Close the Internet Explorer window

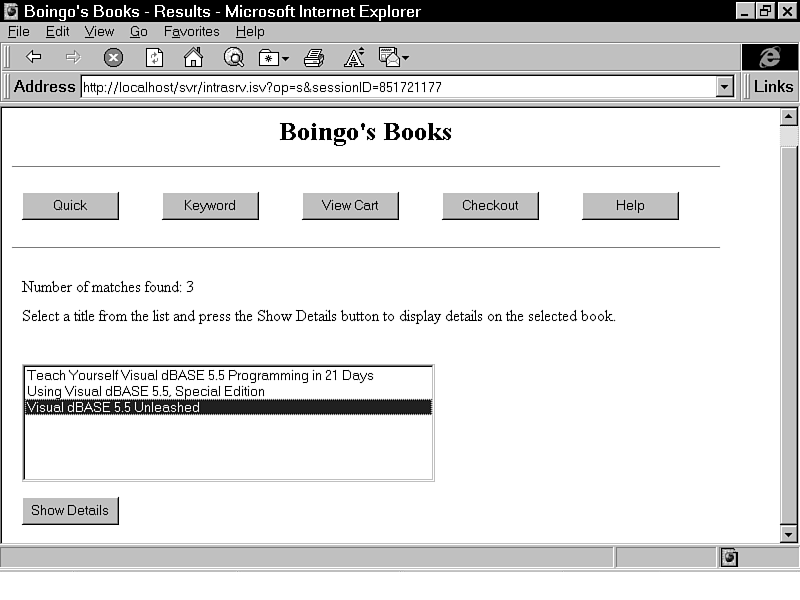click(787, 11)
